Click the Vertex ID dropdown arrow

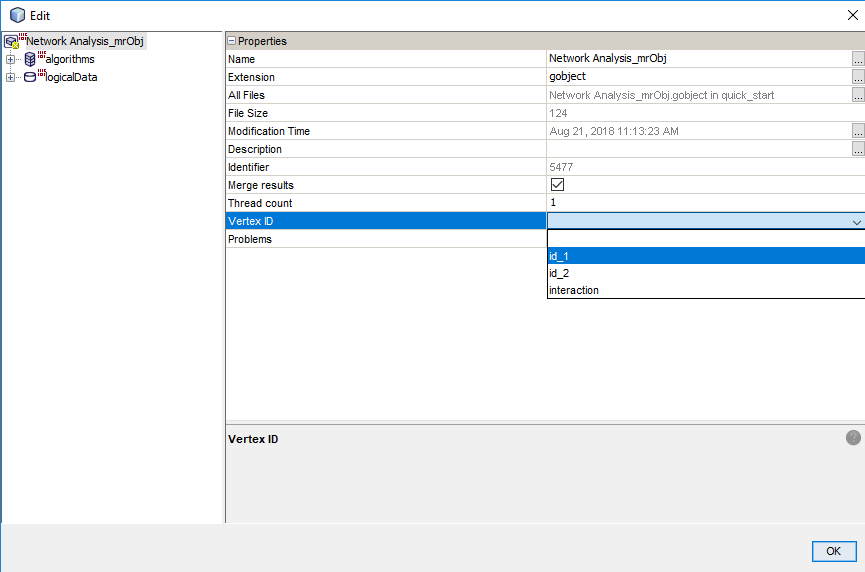pos(856,222)
